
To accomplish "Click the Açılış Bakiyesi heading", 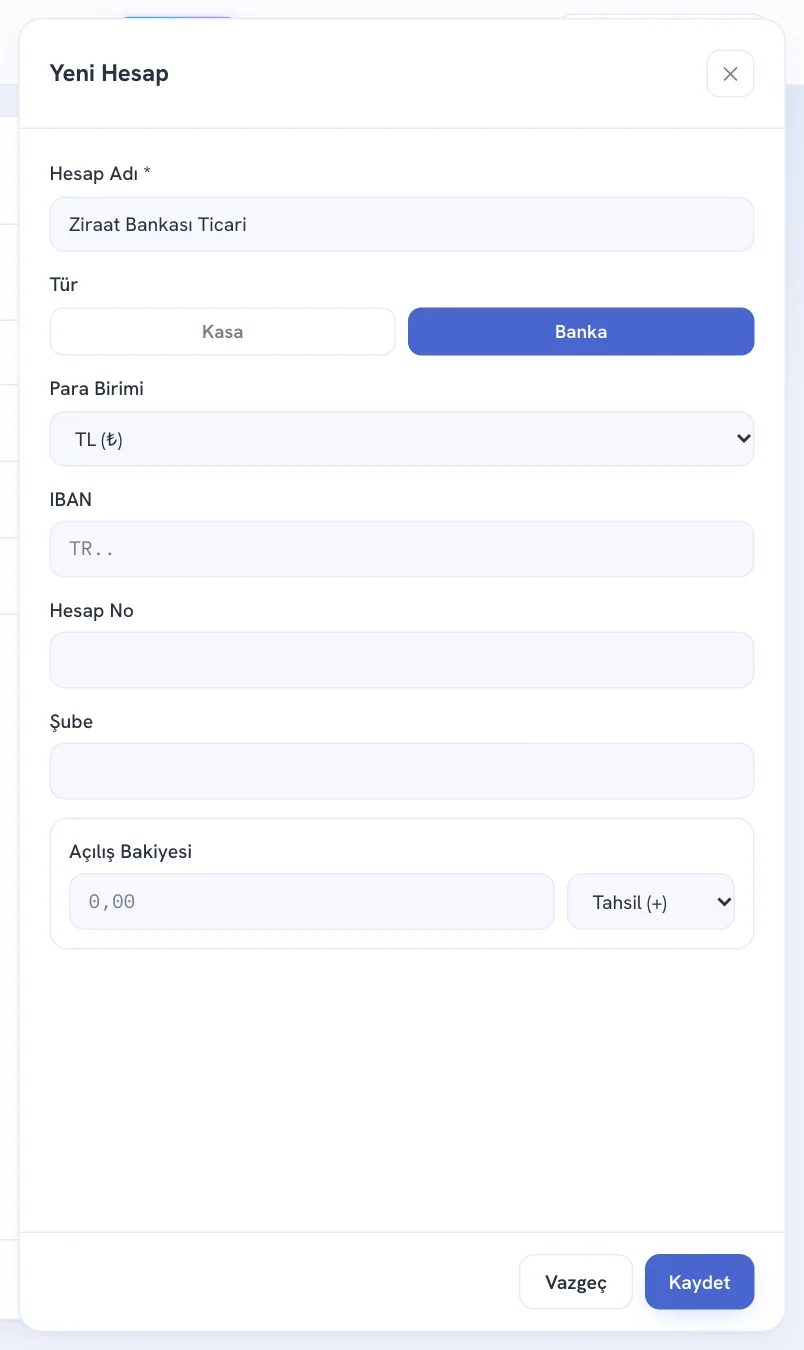I will [x=131, y=852].
